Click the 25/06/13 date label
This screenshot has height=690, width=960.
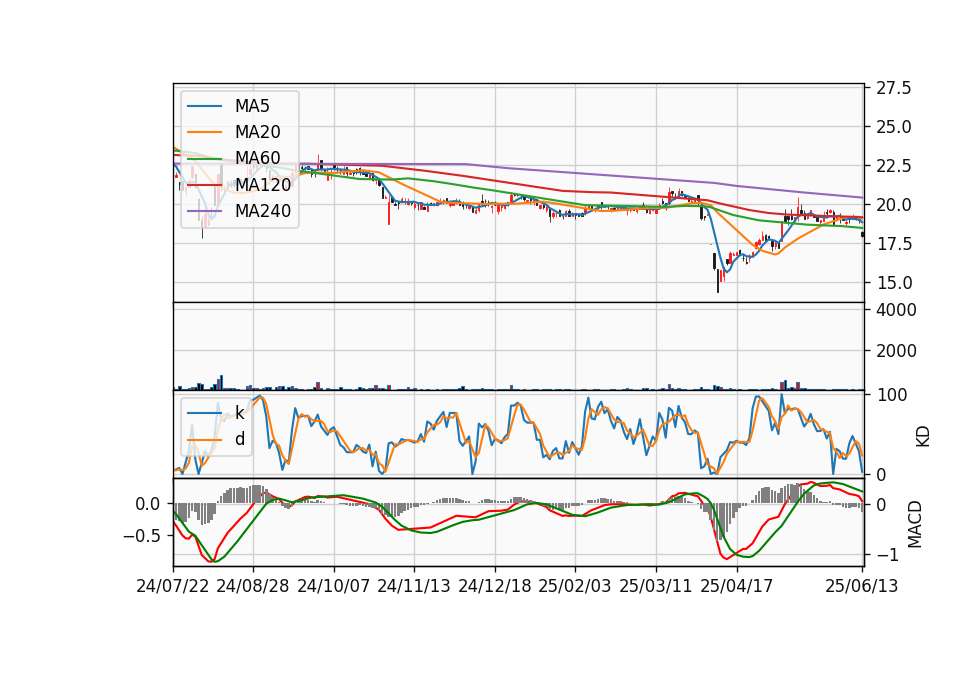click(x=862, y=586)
